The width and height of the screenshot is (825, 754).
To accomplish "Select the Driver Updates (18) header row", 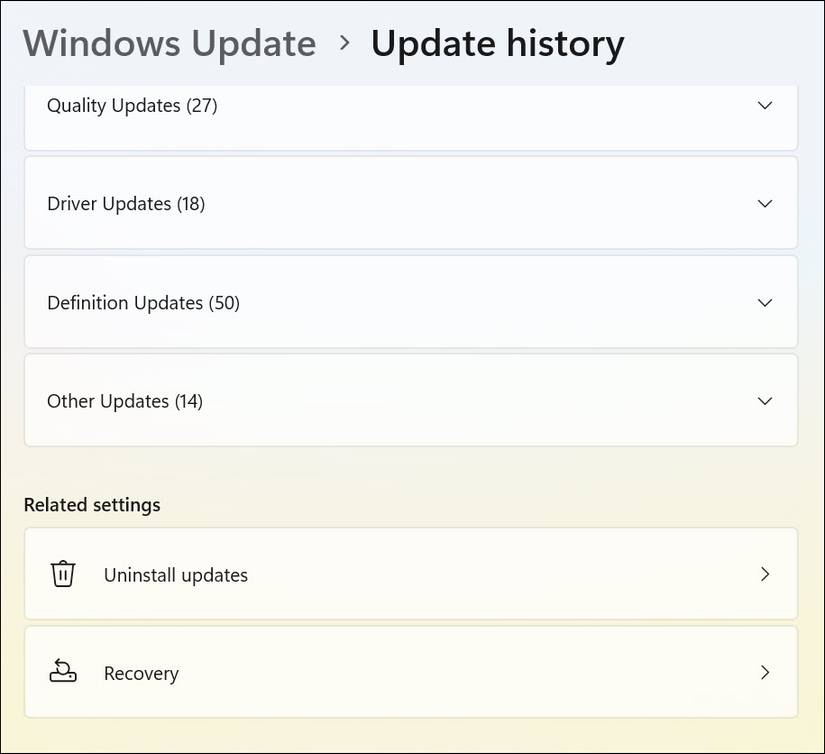I will click(x=410, y=203).
